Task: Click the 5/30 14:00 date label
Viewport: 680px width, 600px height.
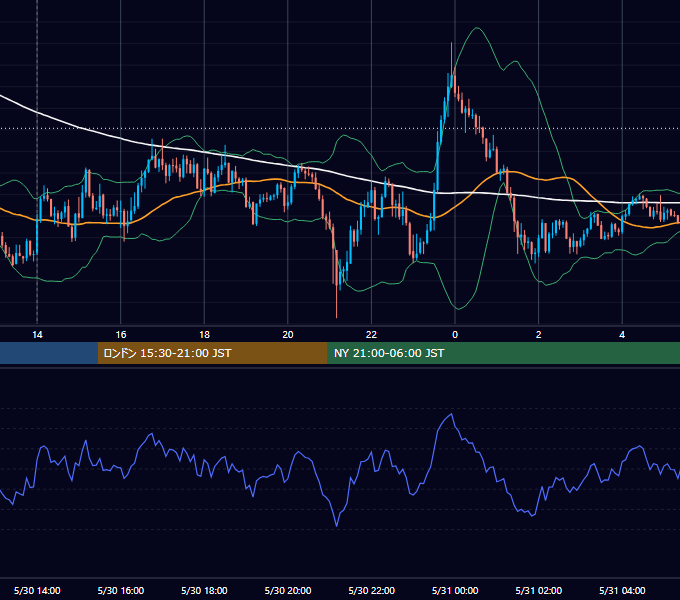Action: (x=37, y=590)
